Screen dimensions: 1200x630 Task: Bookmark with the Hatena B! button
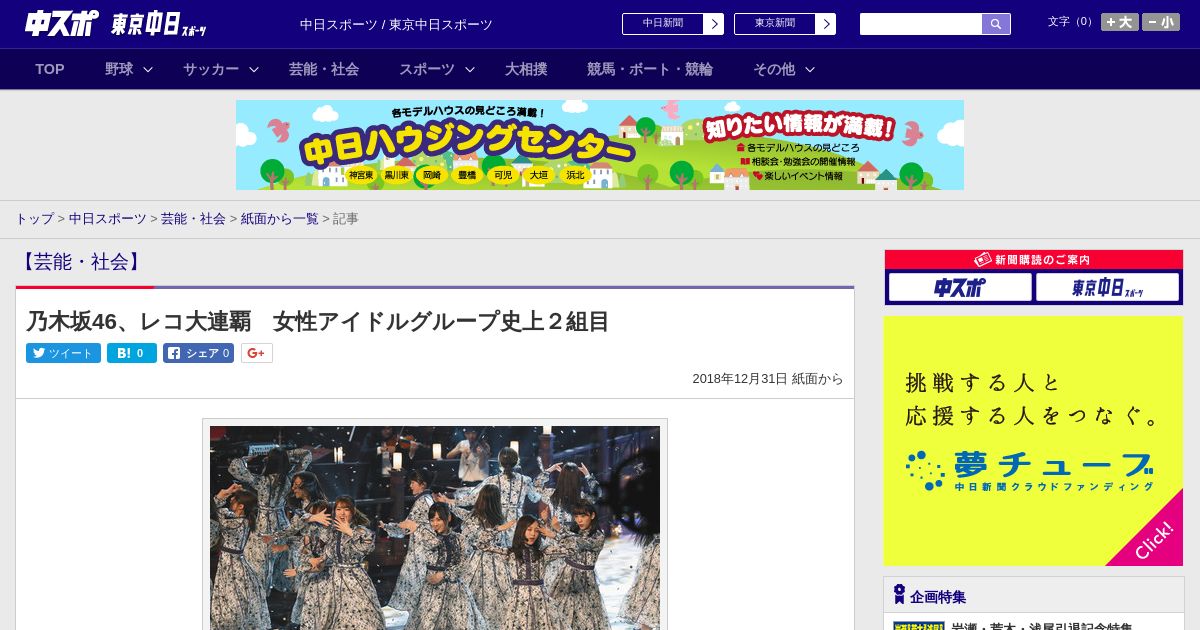[x=132, y=353]
